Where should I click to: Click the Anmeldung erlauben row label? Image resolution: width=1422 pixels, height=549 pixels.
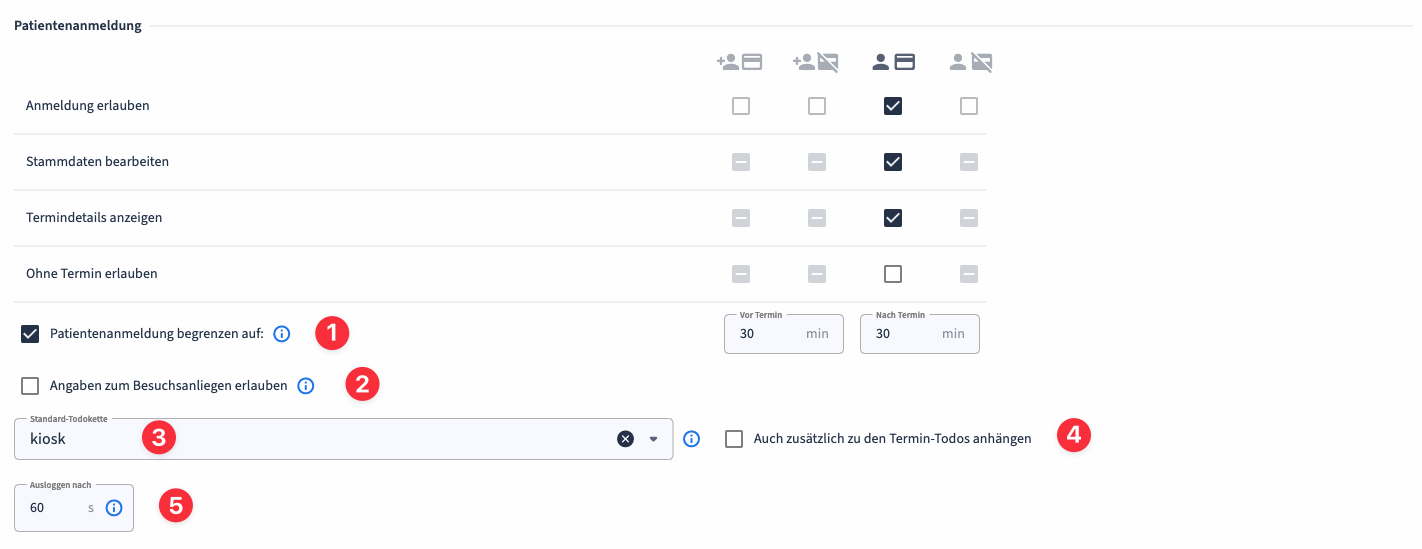click(x=88, y=105)
